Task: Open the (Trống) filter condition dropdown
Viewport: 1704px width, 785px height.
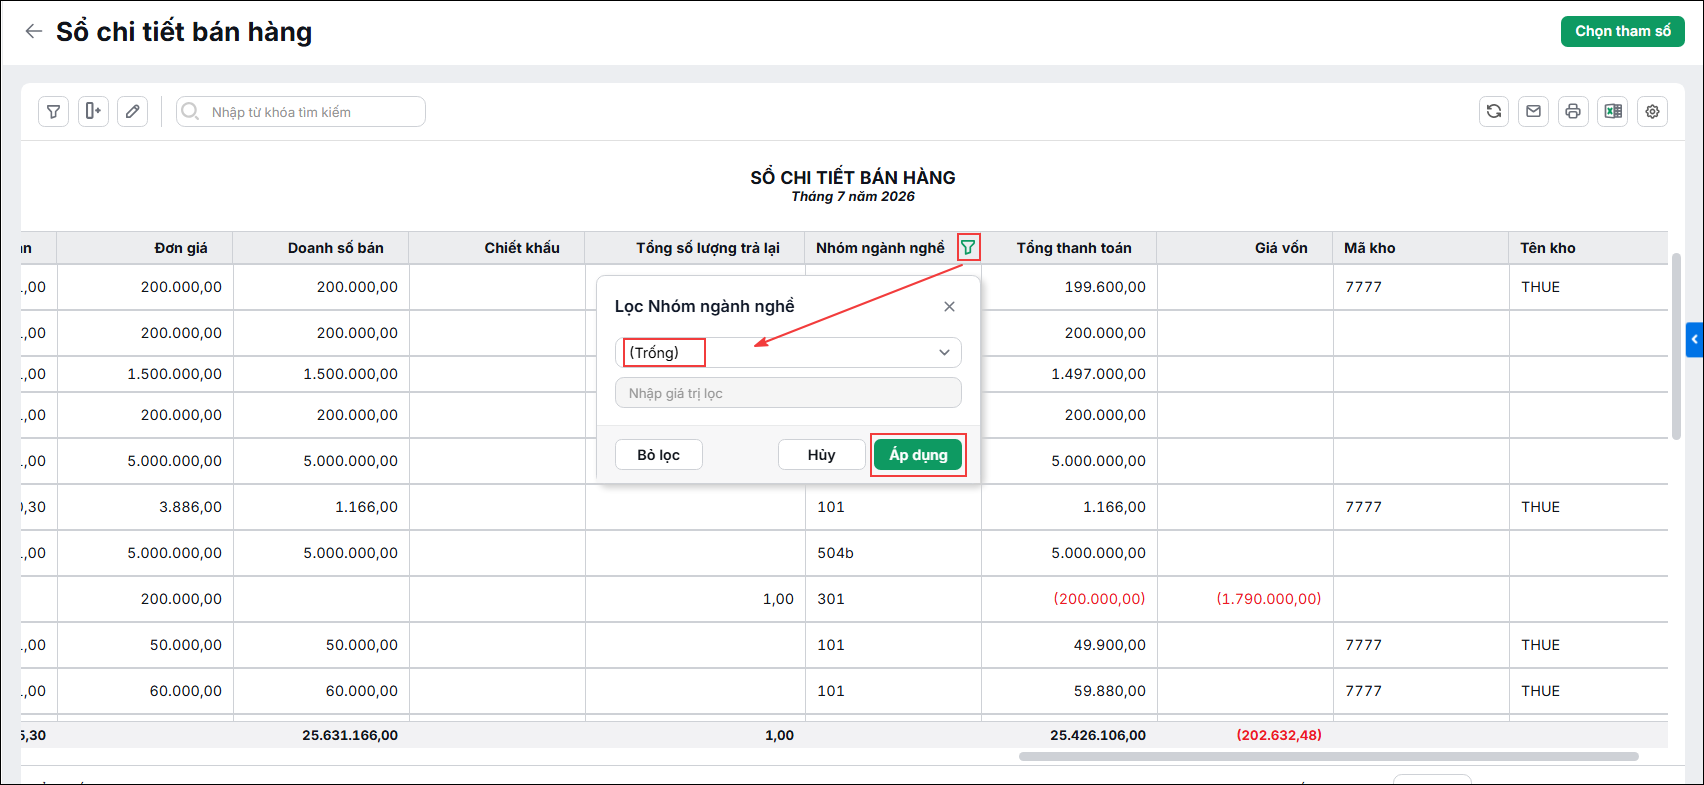Action: [x=788, y=352]
